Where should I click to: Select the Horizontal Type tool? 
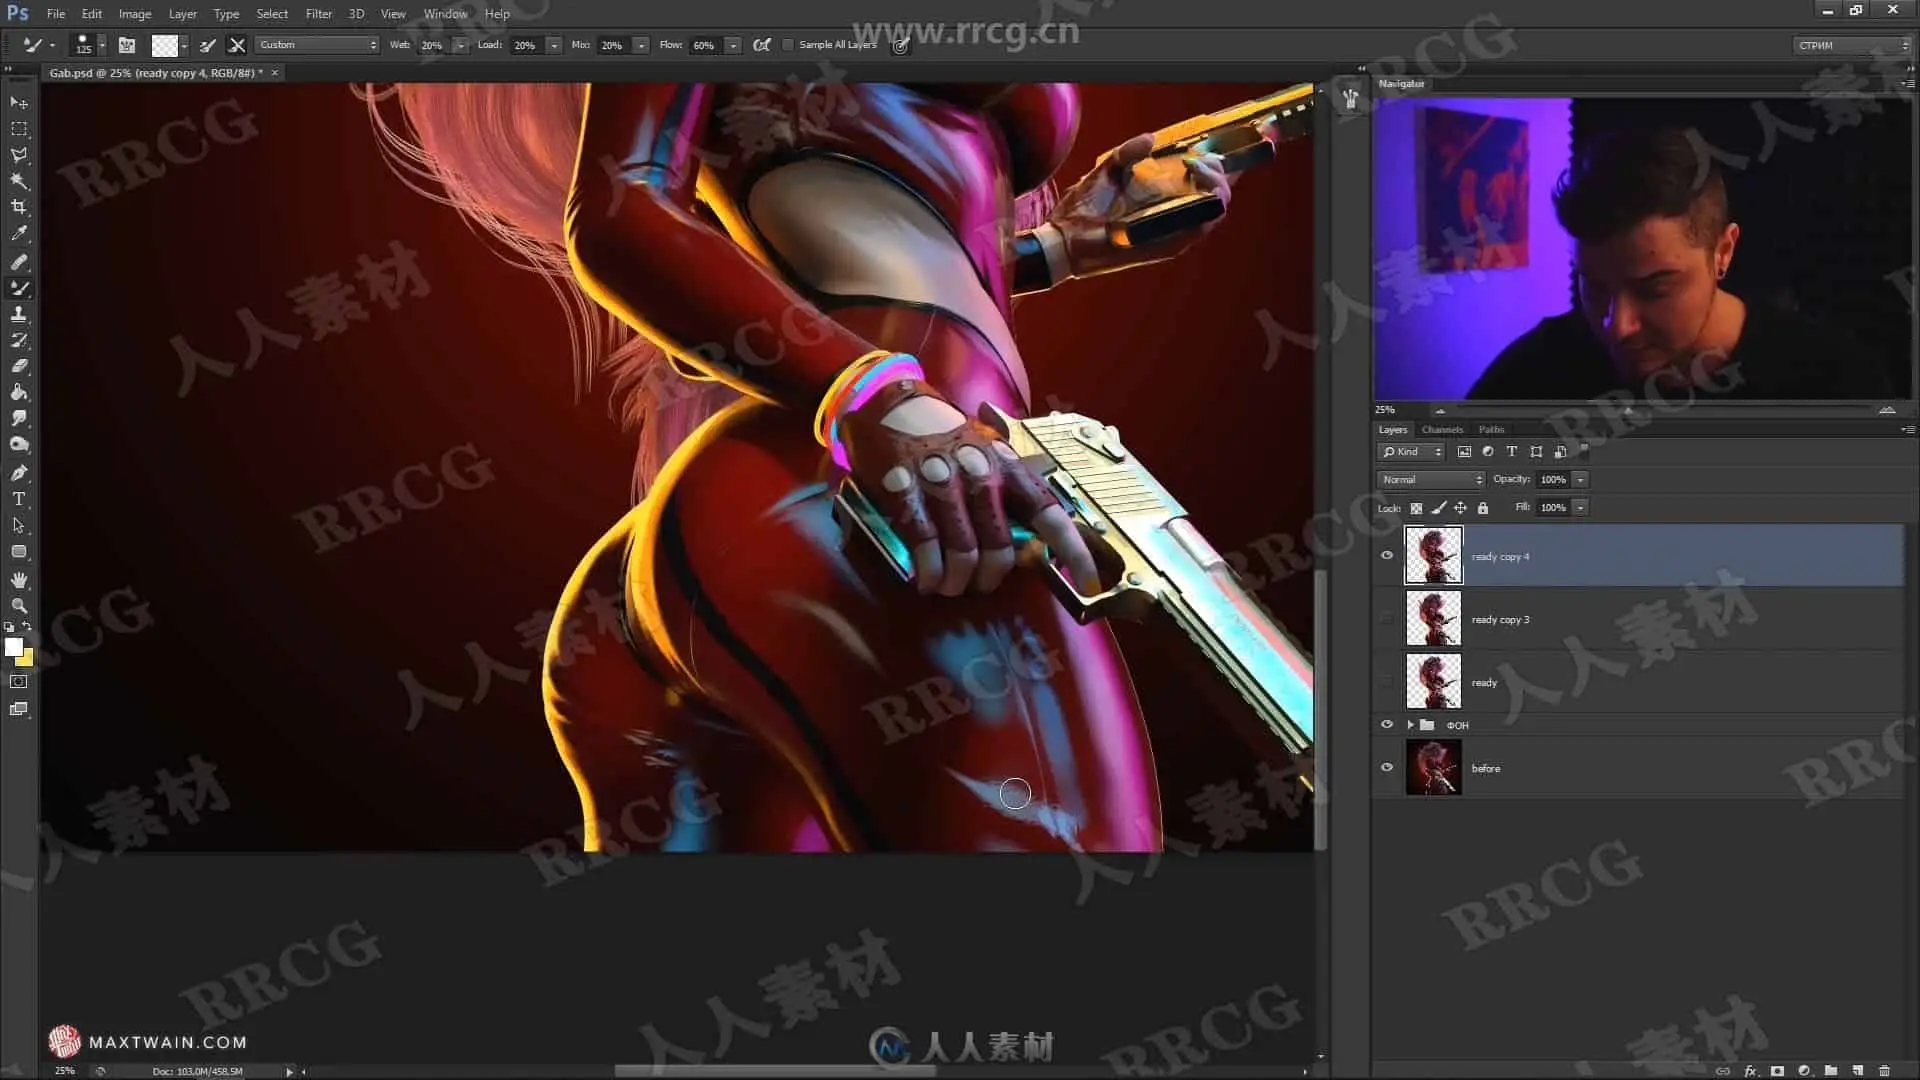(x=19, y=499)
